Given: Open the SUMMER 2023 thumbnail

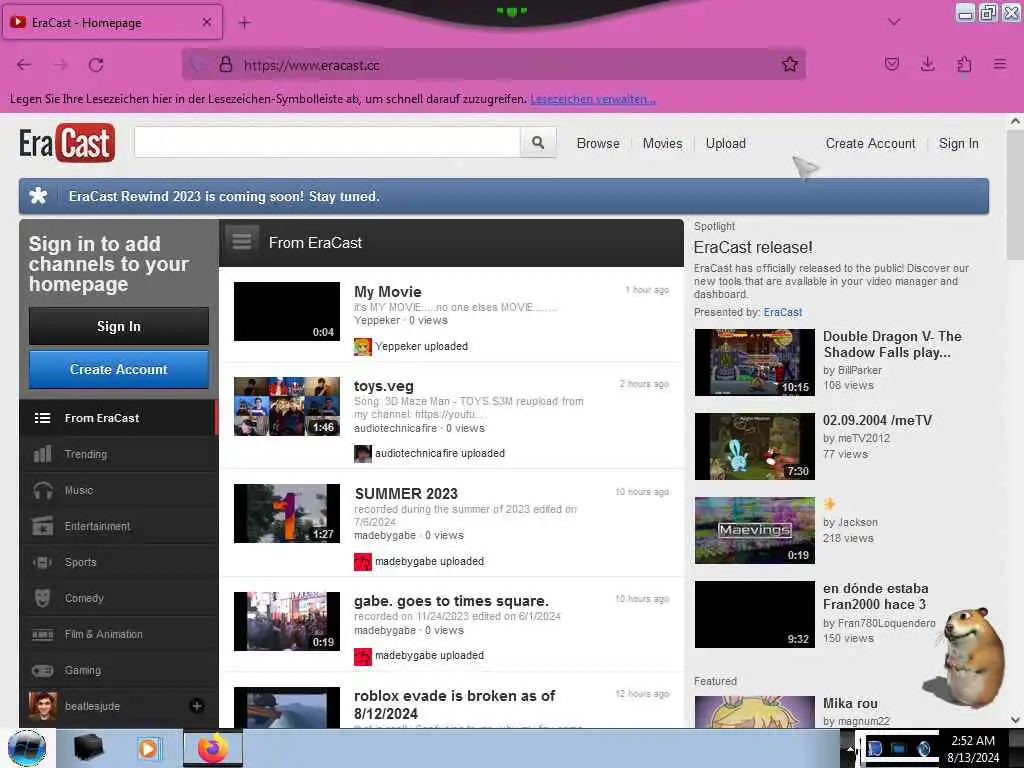Looking at the screenshot, I should coord(287,513).
